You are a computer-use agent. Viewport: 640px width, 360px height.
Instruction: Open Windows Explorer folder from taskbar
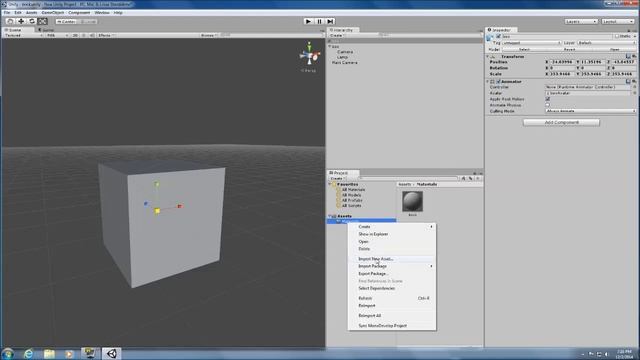[49, 353]
